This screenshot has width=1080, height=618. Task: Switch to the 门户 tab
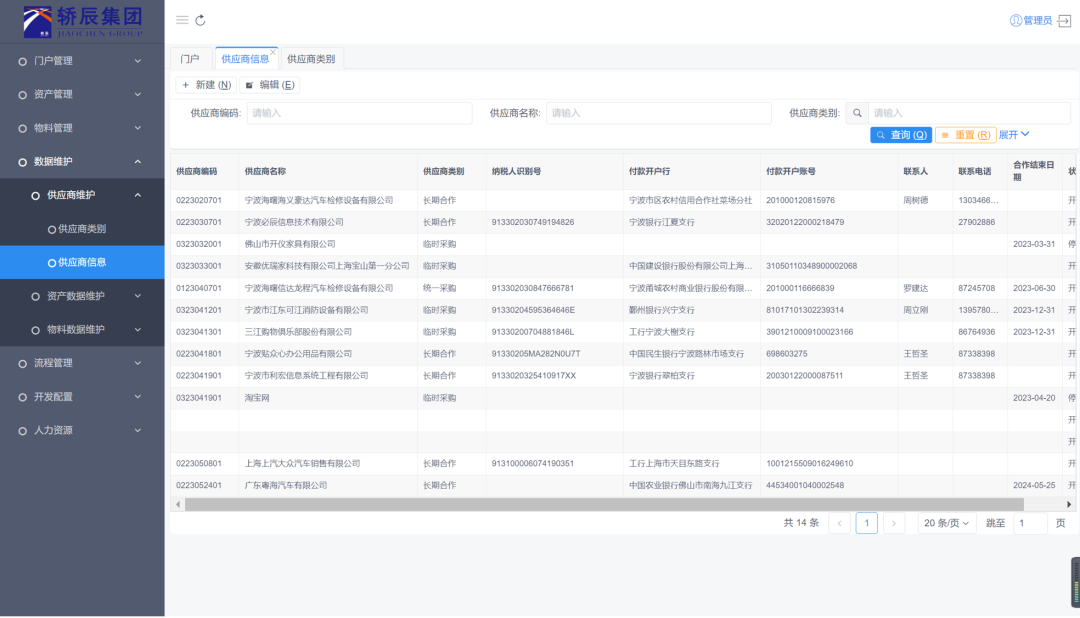190,59
